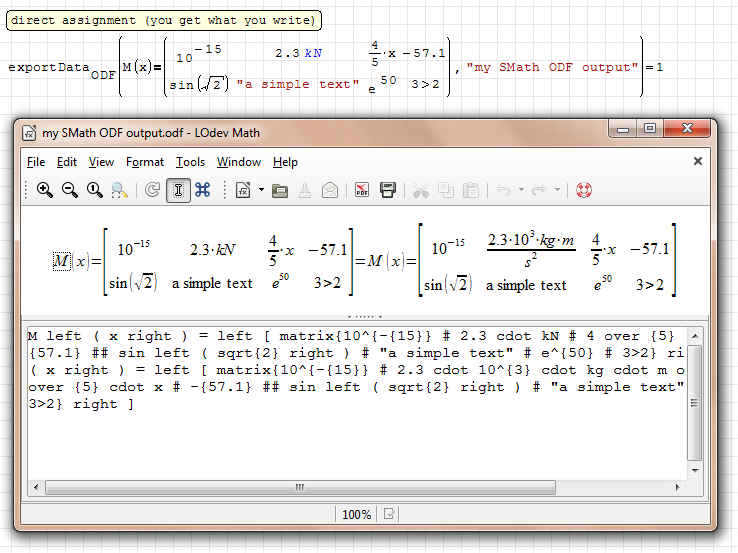
Task: Click the close document X button
Action: click(697, 161)
